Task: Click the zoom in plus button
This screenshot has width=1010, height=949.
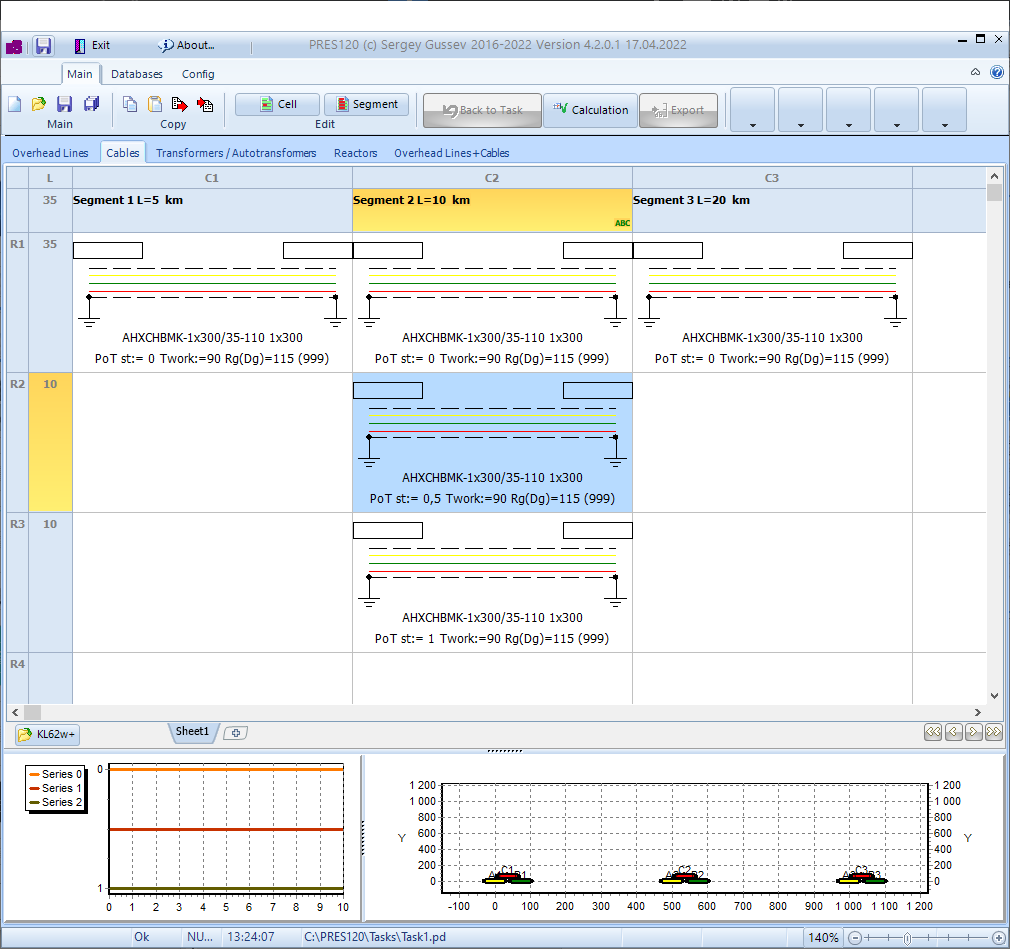Action: click(998, 938)
